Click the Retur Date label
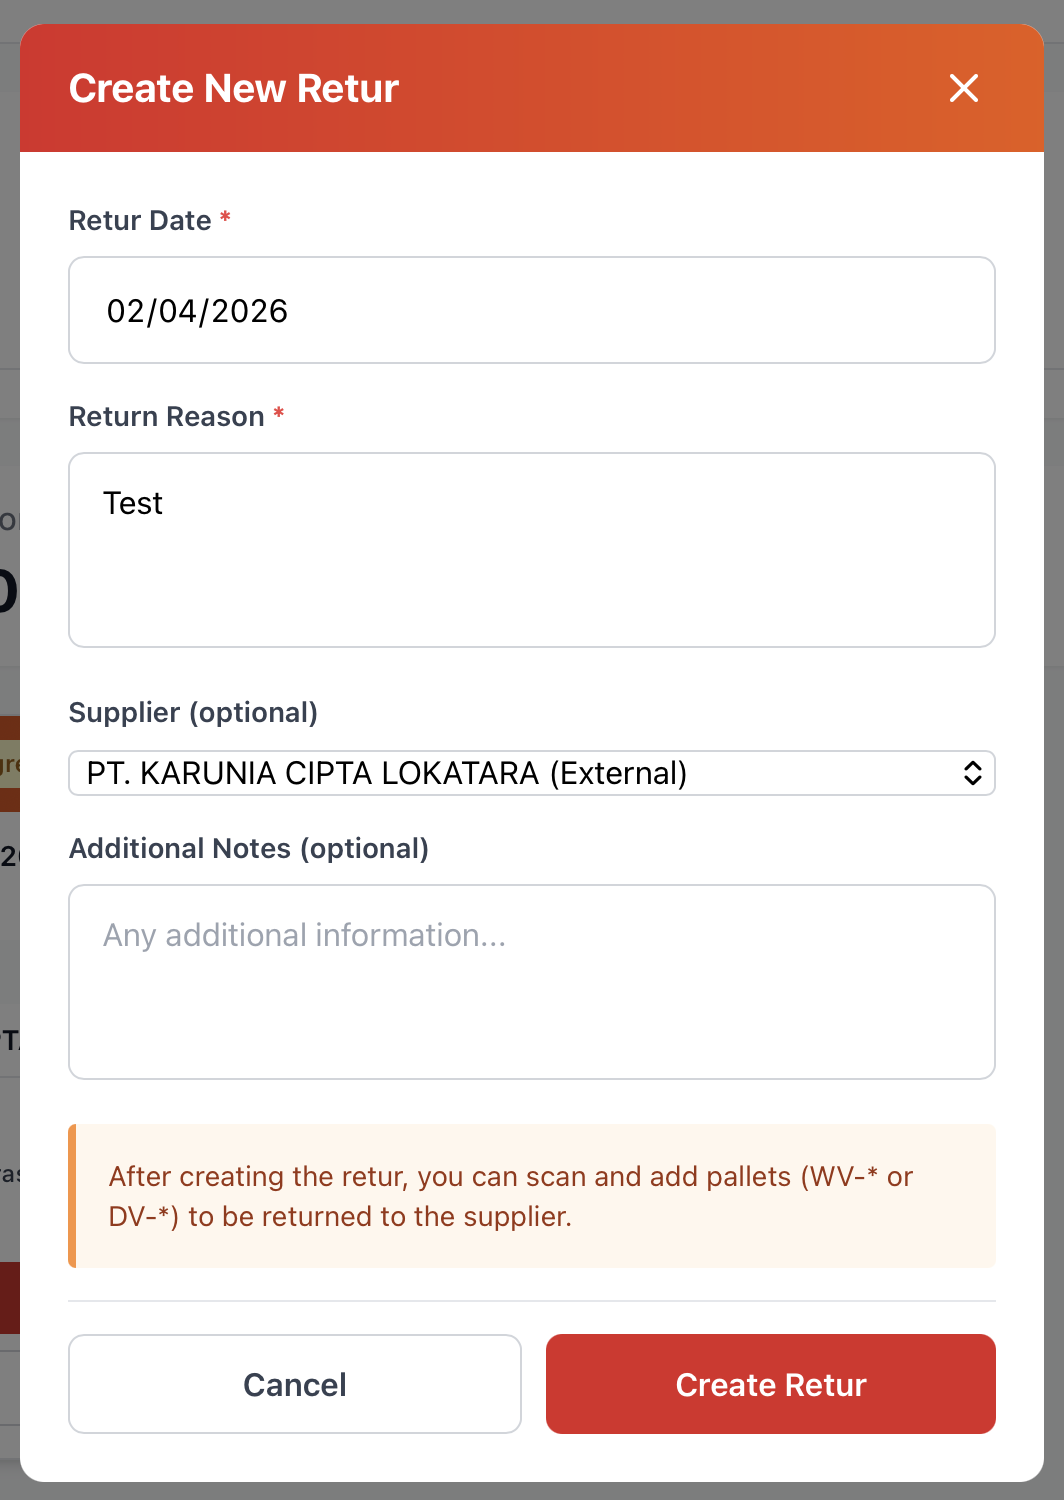 tap(140, 220)
